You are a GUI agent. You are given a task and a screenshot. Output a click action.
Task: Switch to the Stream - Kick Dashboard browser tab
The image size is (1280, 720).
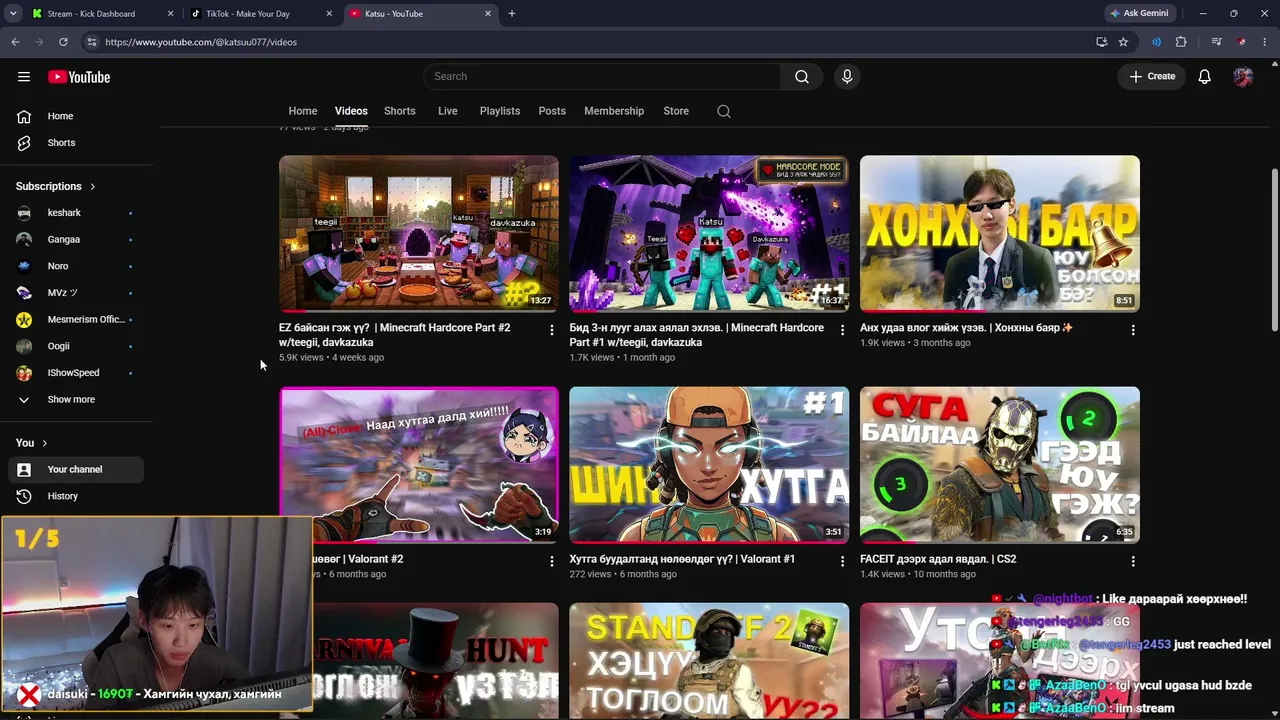[102, 14]
